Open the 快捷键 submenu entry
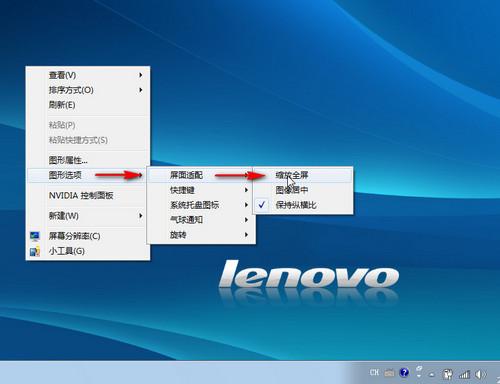 (201, 190)
